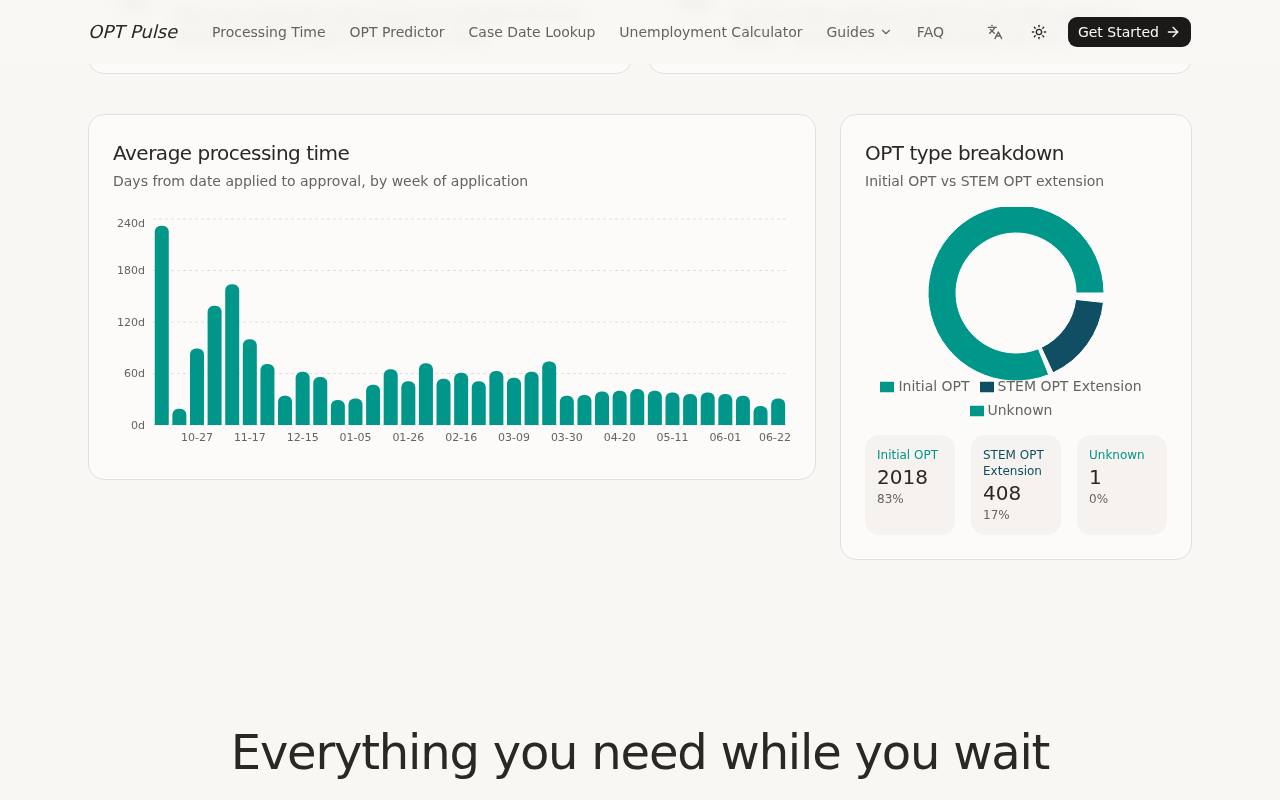Open the language translation icon
Screen dimensions: 1280x800
995,32
